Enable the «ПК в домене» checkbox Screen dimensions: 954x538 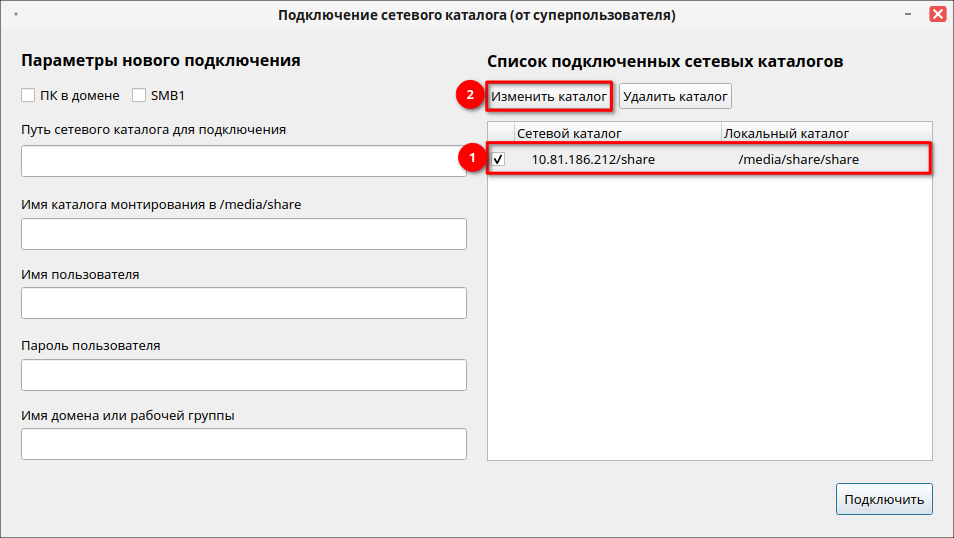pyautogui.click(x=28, y=96)
